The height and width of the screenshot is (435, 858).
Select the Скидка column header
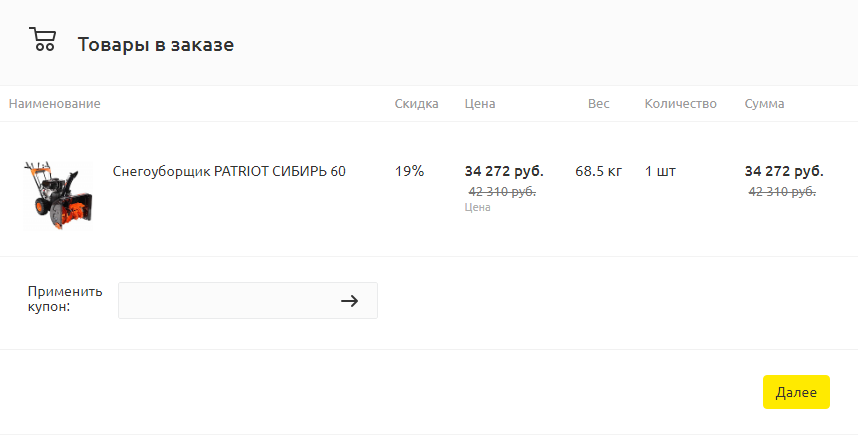(416, 103)
